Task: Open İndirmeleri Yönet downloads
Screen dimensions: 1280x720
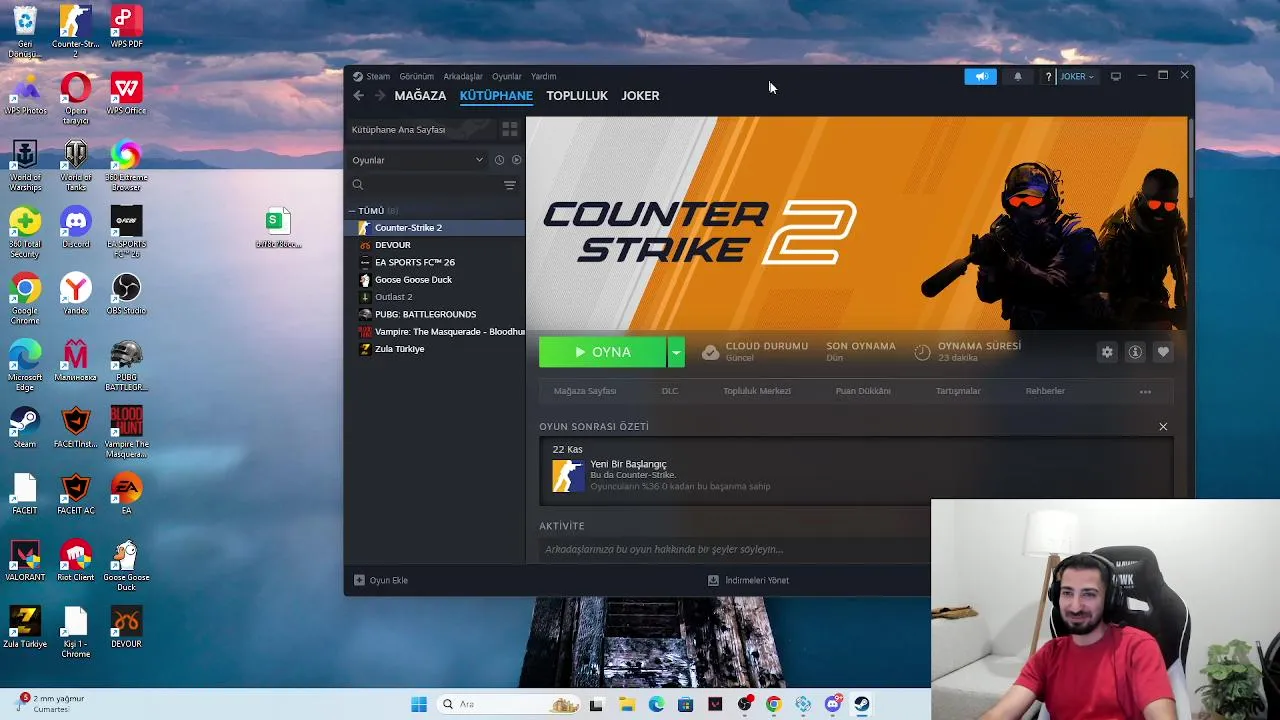Action: (x=749, y=580)
